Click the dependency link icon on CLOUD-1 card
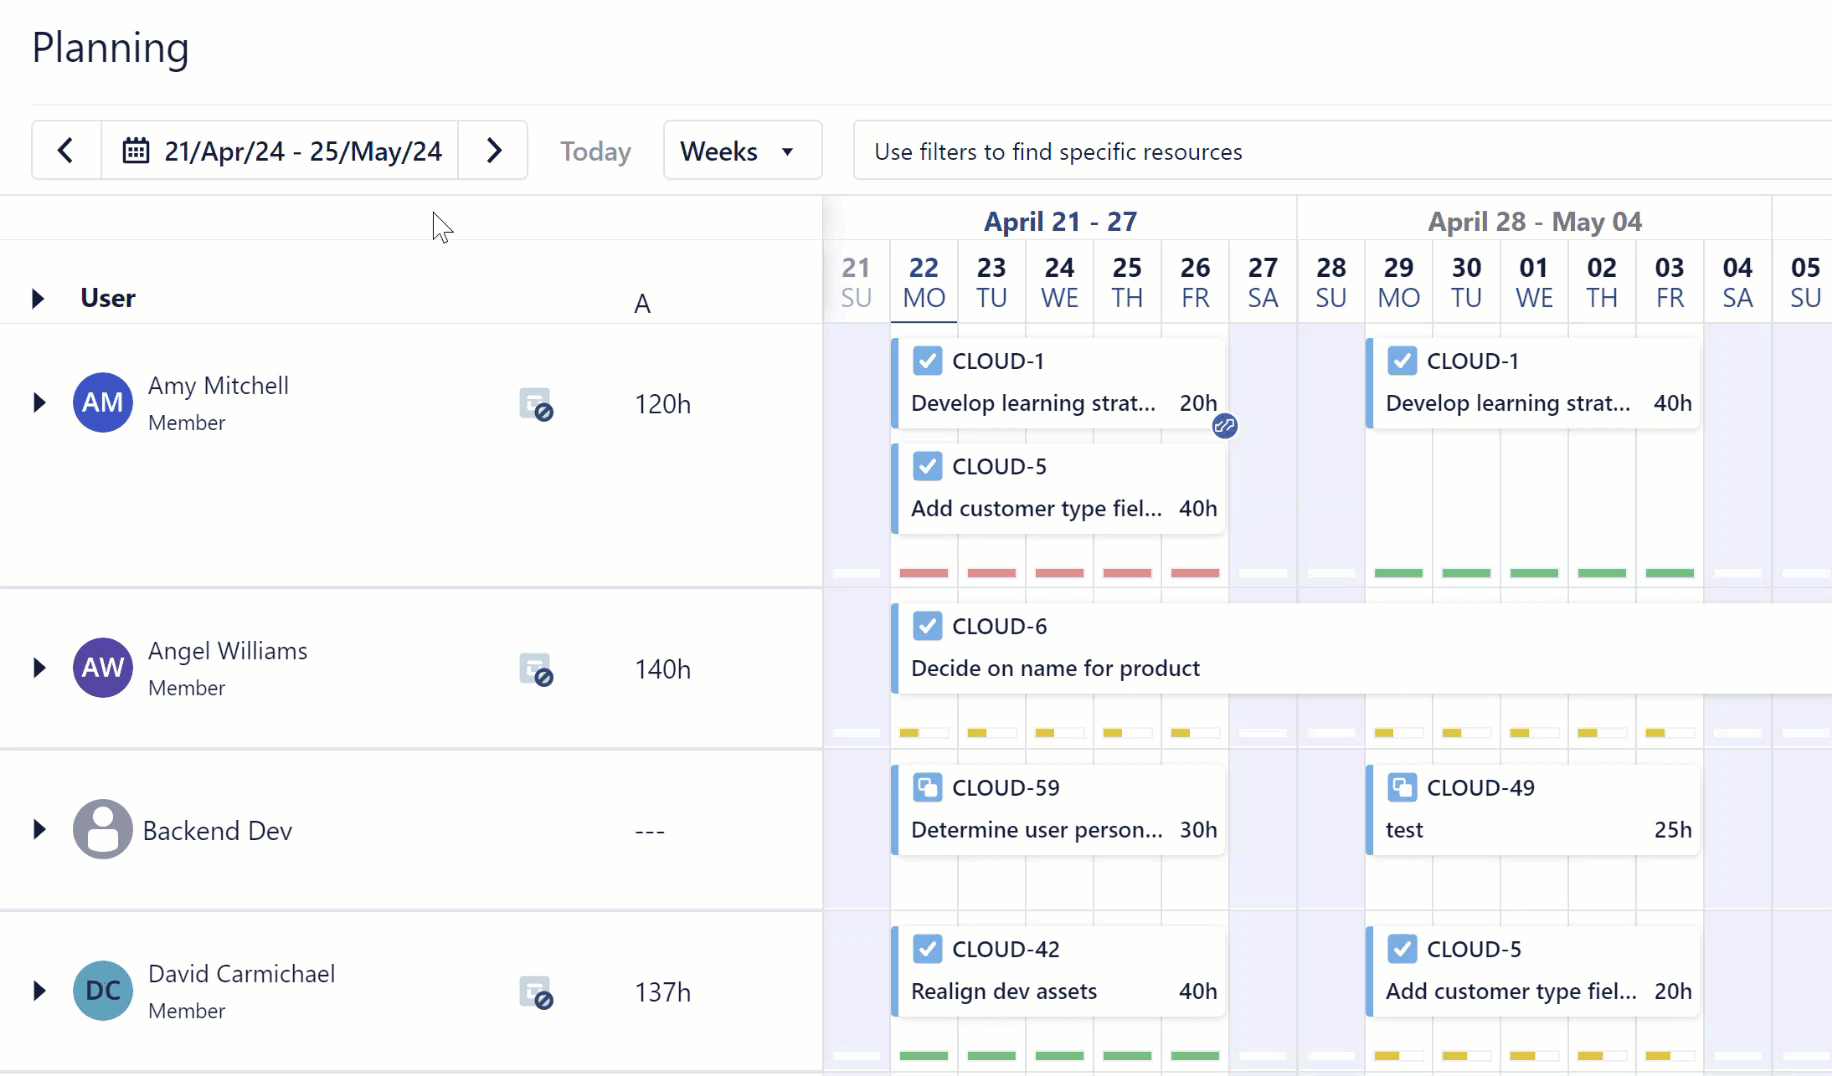The height and width of the screenshot is (1076, 1832). [1224, 426]
